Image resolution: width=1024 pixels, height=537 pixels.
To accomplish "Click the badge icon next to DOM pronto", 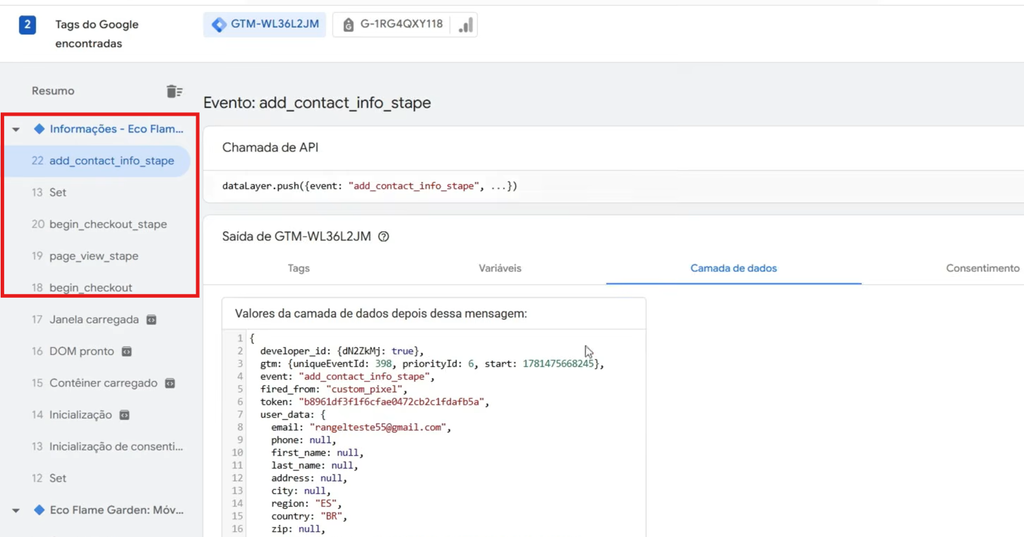I will 127,351.
